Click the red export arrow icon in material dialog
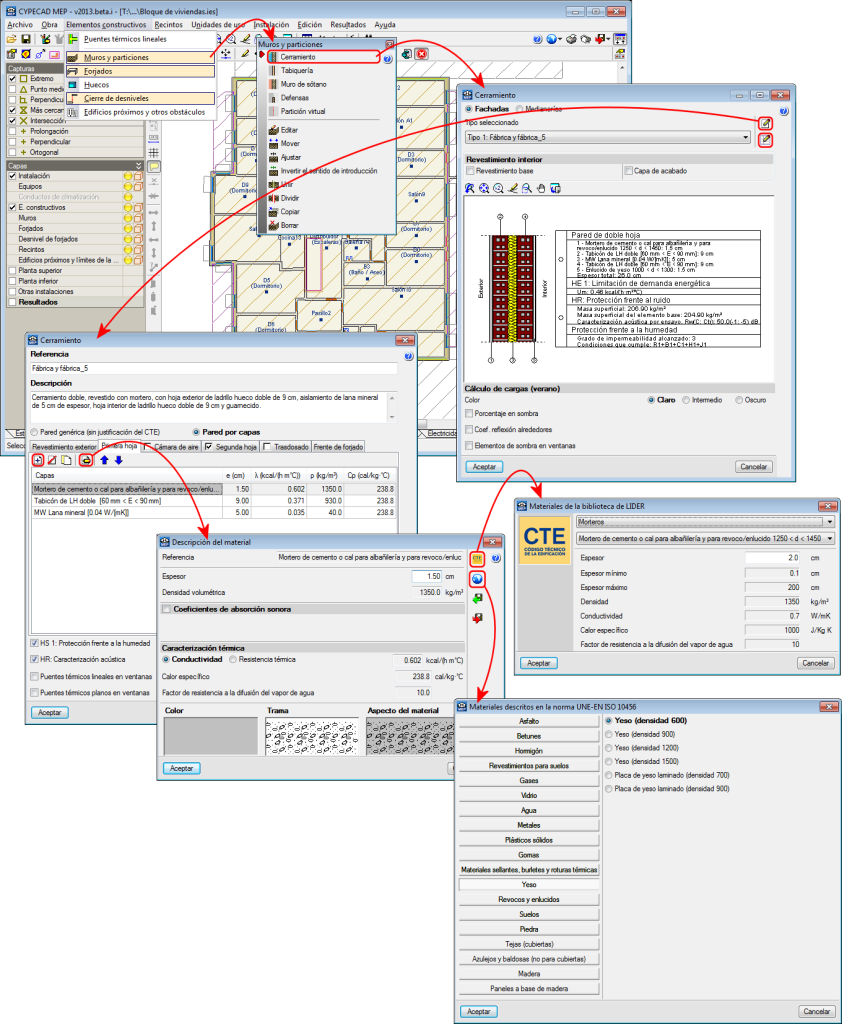This screenshot has height=1024, width=842. pos(478,618)
